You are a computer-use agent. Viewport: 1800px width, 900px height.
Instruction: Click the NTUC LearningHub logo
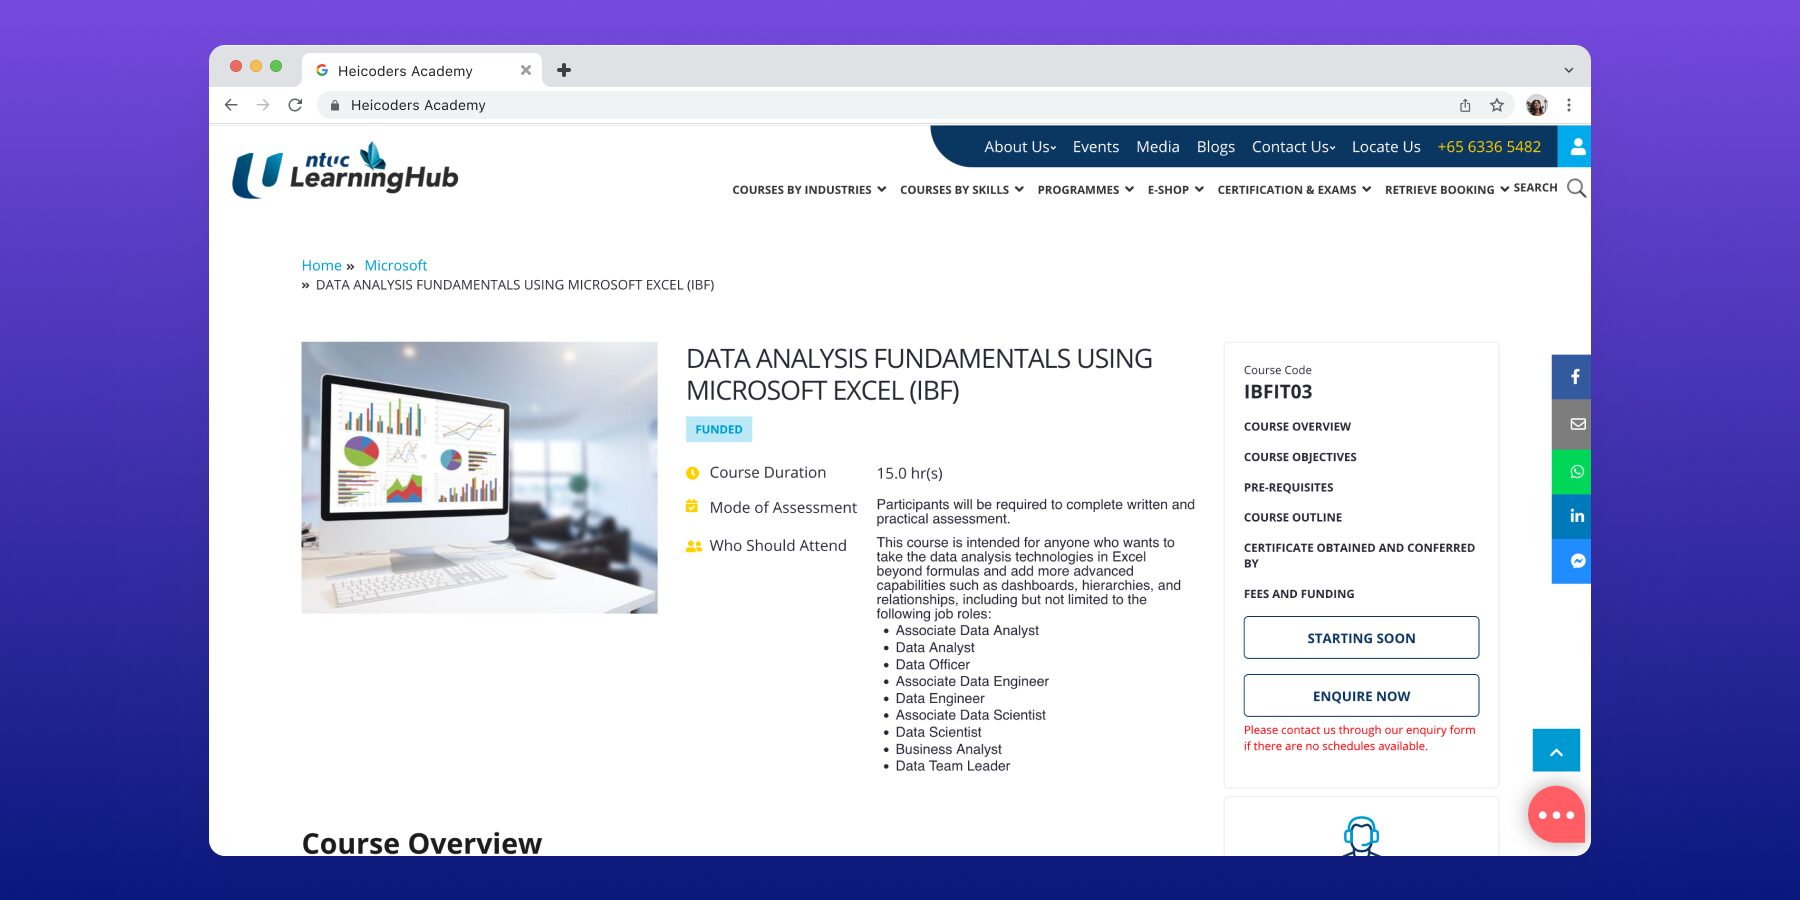(344, 172)
